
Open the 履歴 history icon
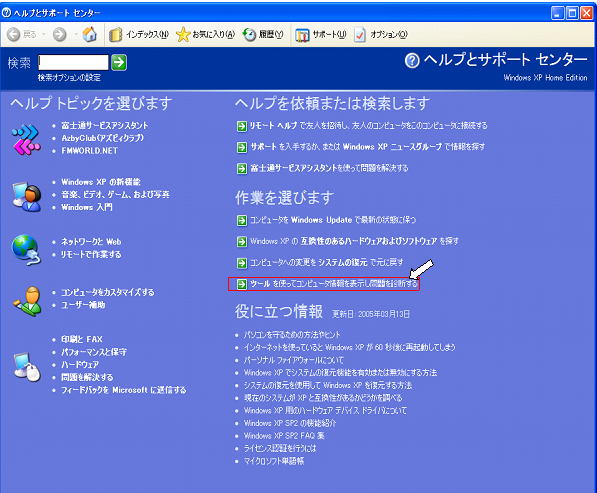coord(249,35)
